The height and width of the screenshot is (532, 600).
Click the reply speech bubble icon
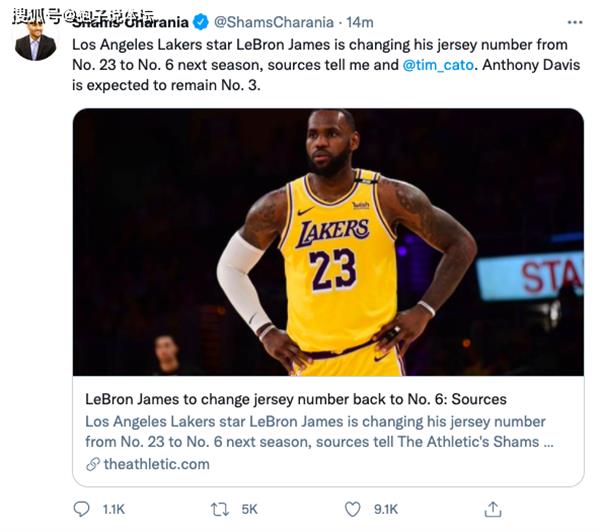pyautogui.click(x=81, y=509)
